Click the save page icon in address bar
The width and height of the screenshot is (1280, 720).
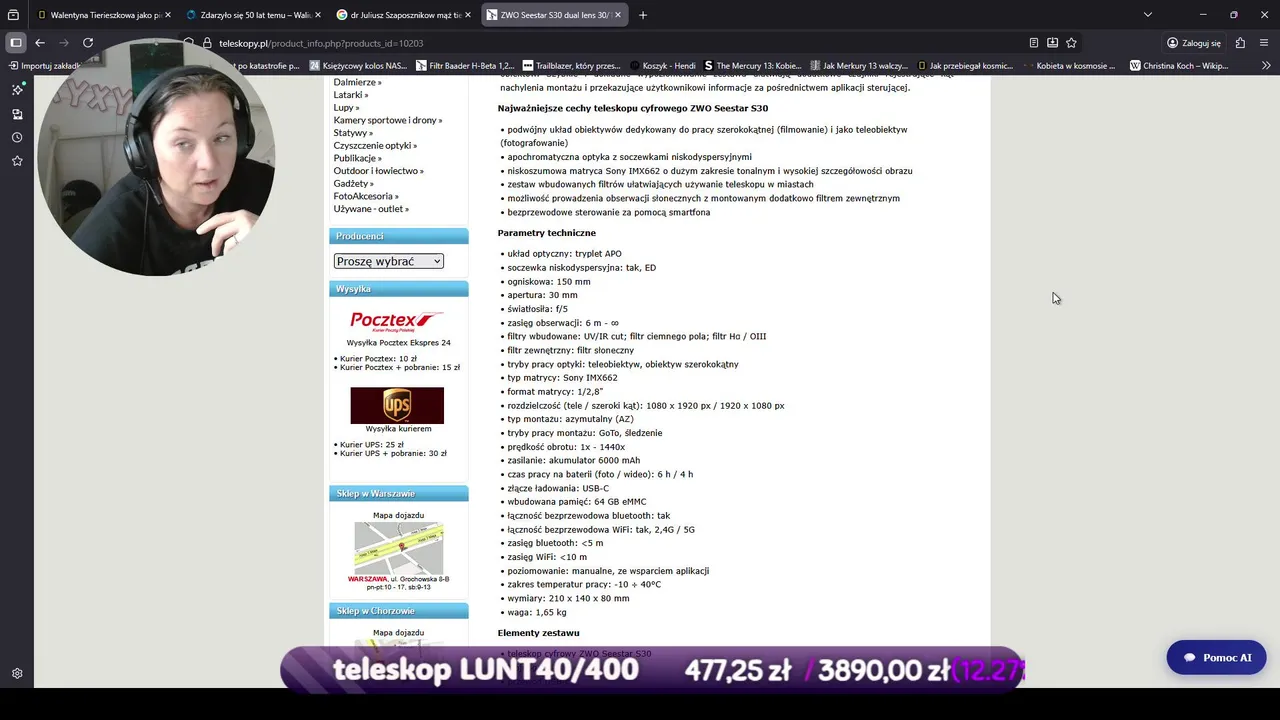click(x=1053, y=43)
